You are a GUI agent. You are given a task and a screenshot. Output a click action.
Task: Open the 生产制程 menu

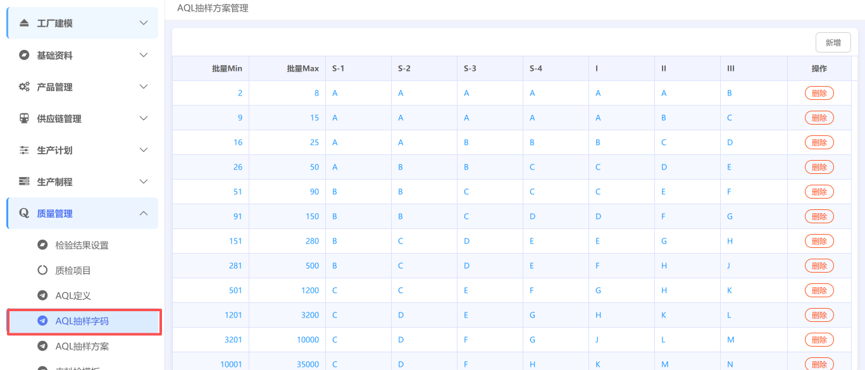(x=83, y=181)
